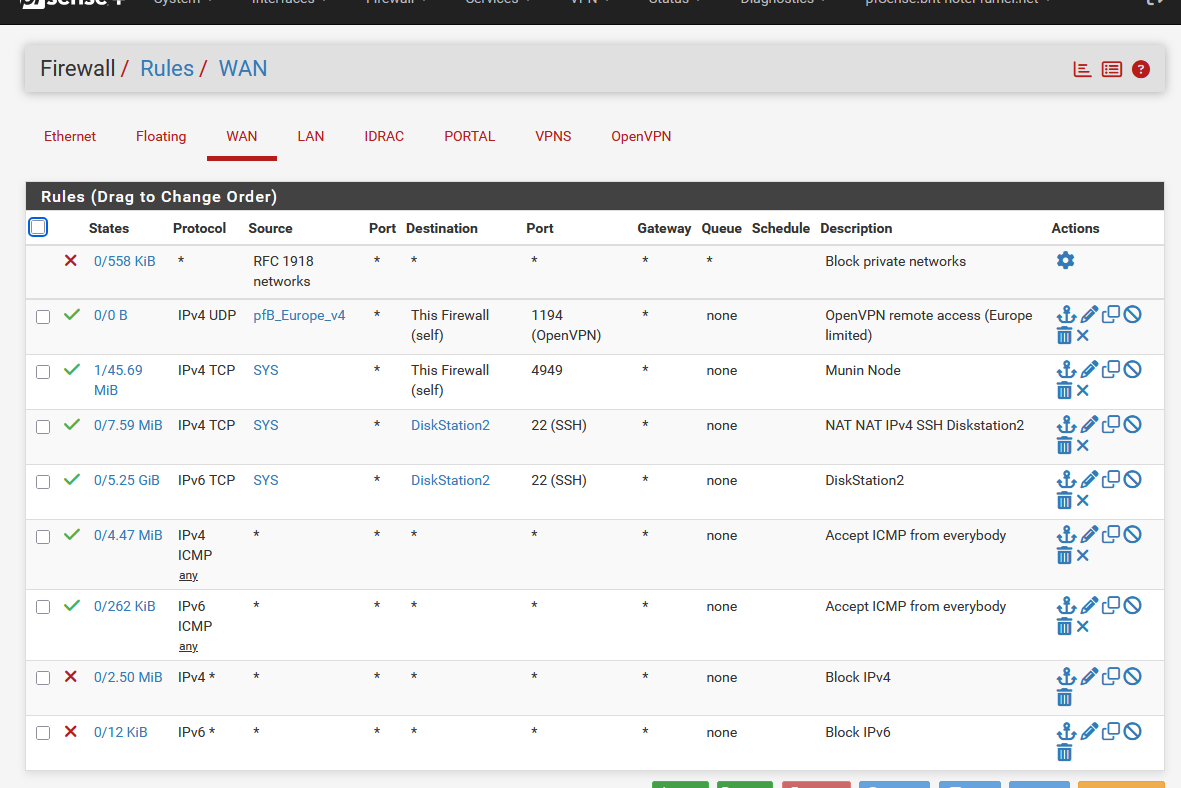Open the Floating rules tab
The width and height of the screenshot is (1181, 788).
(x=161, y=136)
